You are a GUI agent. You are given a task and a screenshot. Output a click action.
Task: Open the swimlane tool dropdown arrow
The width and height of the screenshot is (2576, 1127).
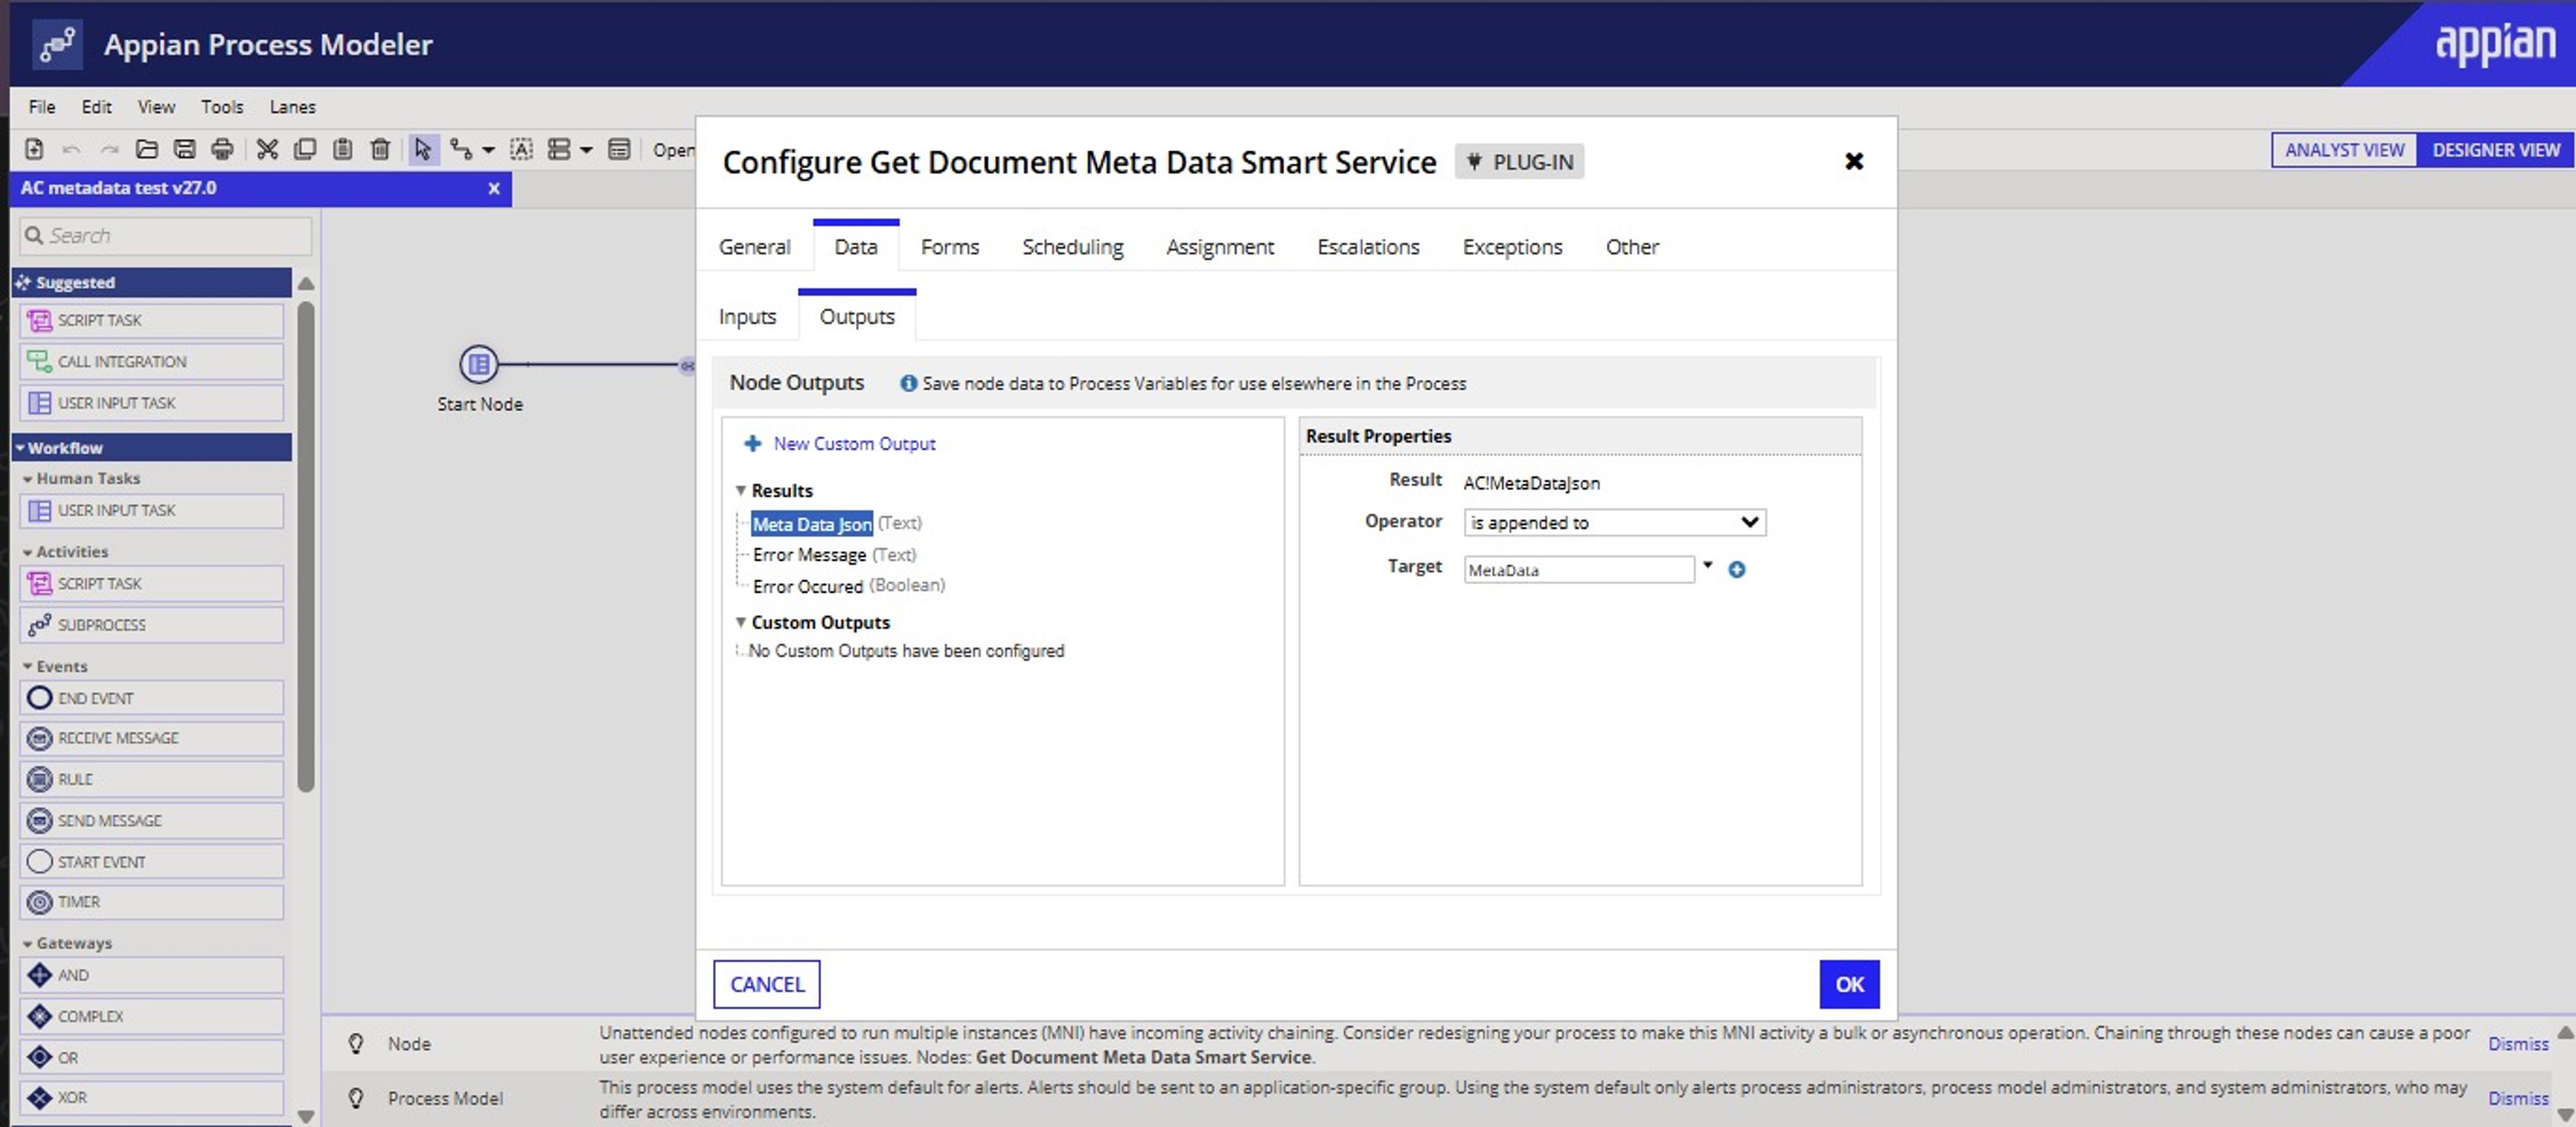(x=587, y=150)
